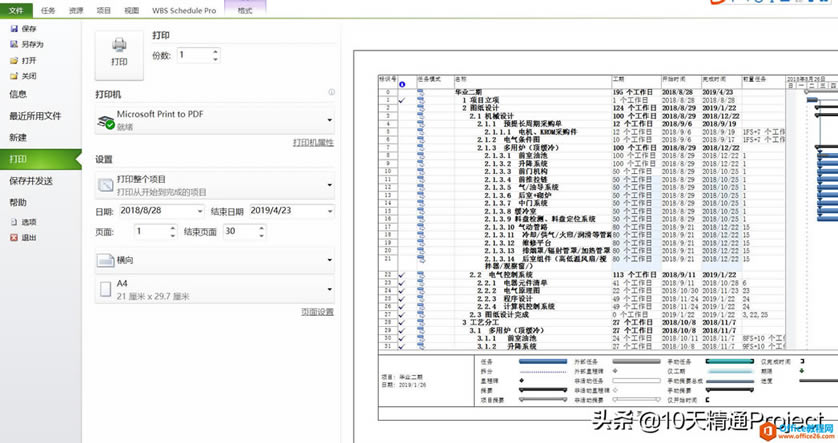838x443 pixels.
Task: Click the Open (打开) folder icon
Action: point(13,60)
